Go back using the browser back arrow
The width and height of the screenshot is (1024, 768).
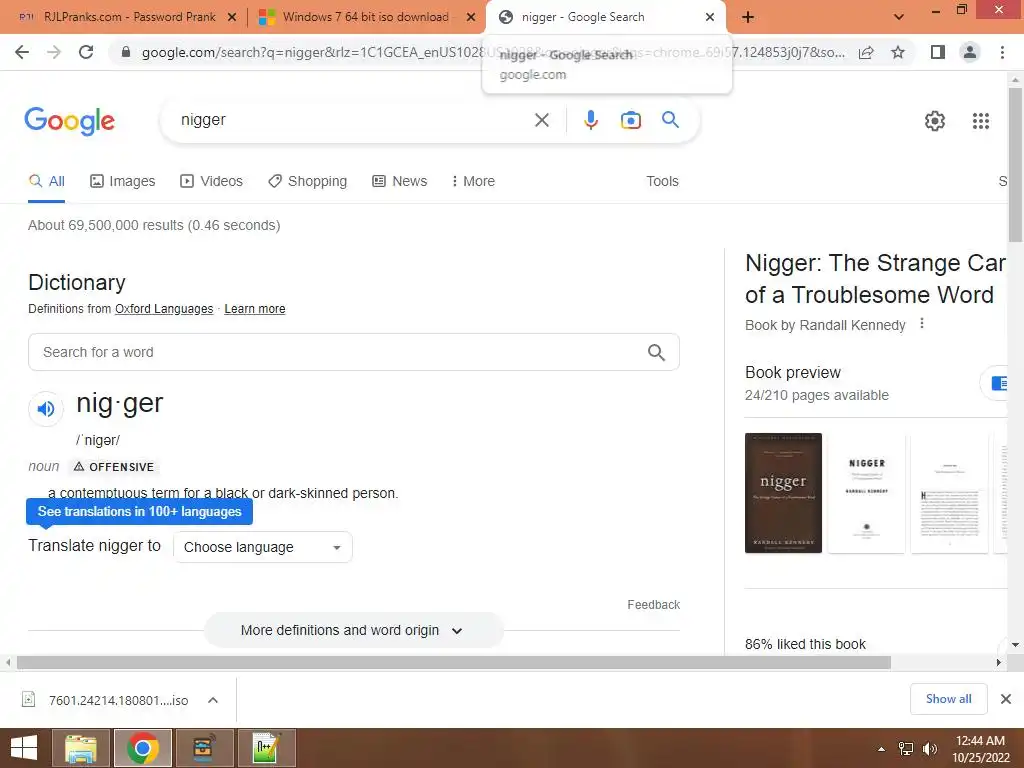(22, 52)
